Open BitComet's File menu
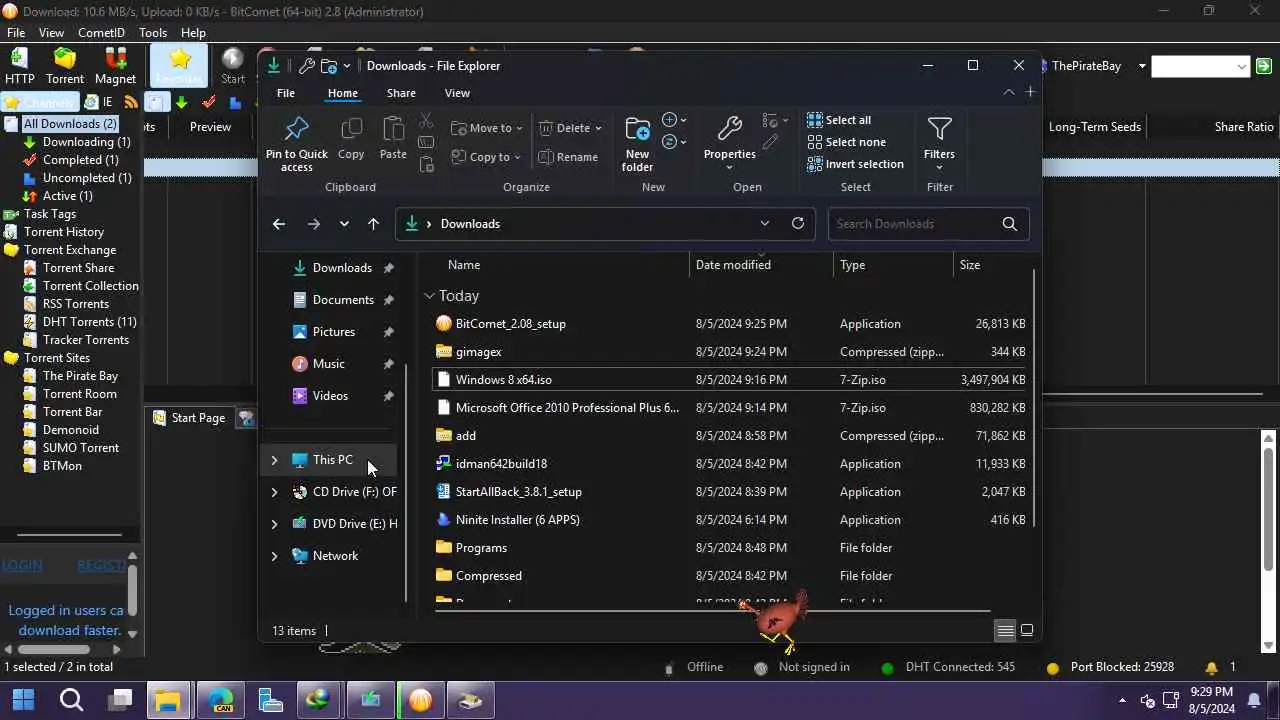 click(x=16, y=33)
